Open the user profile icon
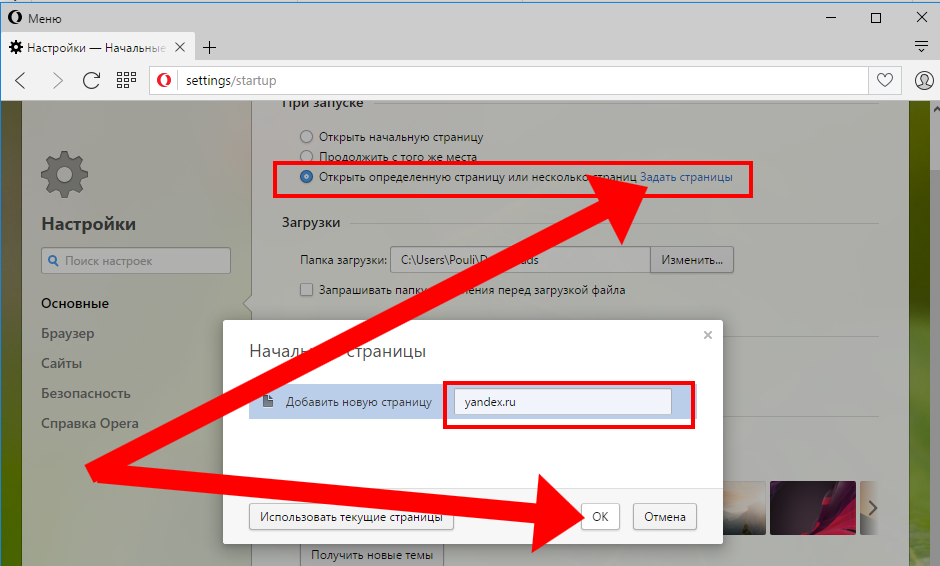Viewport: 940px width, 566px height. click(x=923, y=80)
